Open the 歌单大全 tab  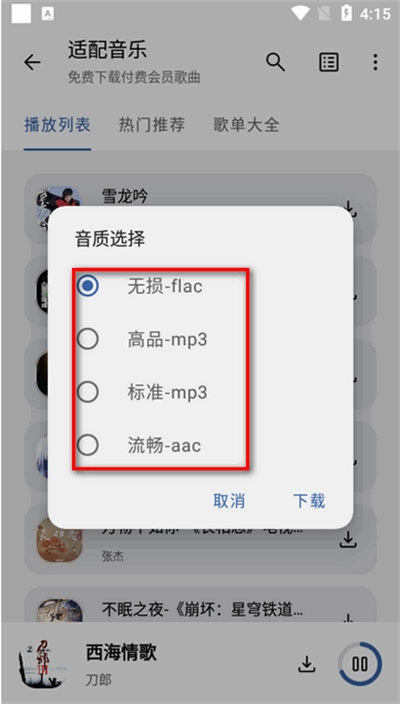(x=246, y=124)
